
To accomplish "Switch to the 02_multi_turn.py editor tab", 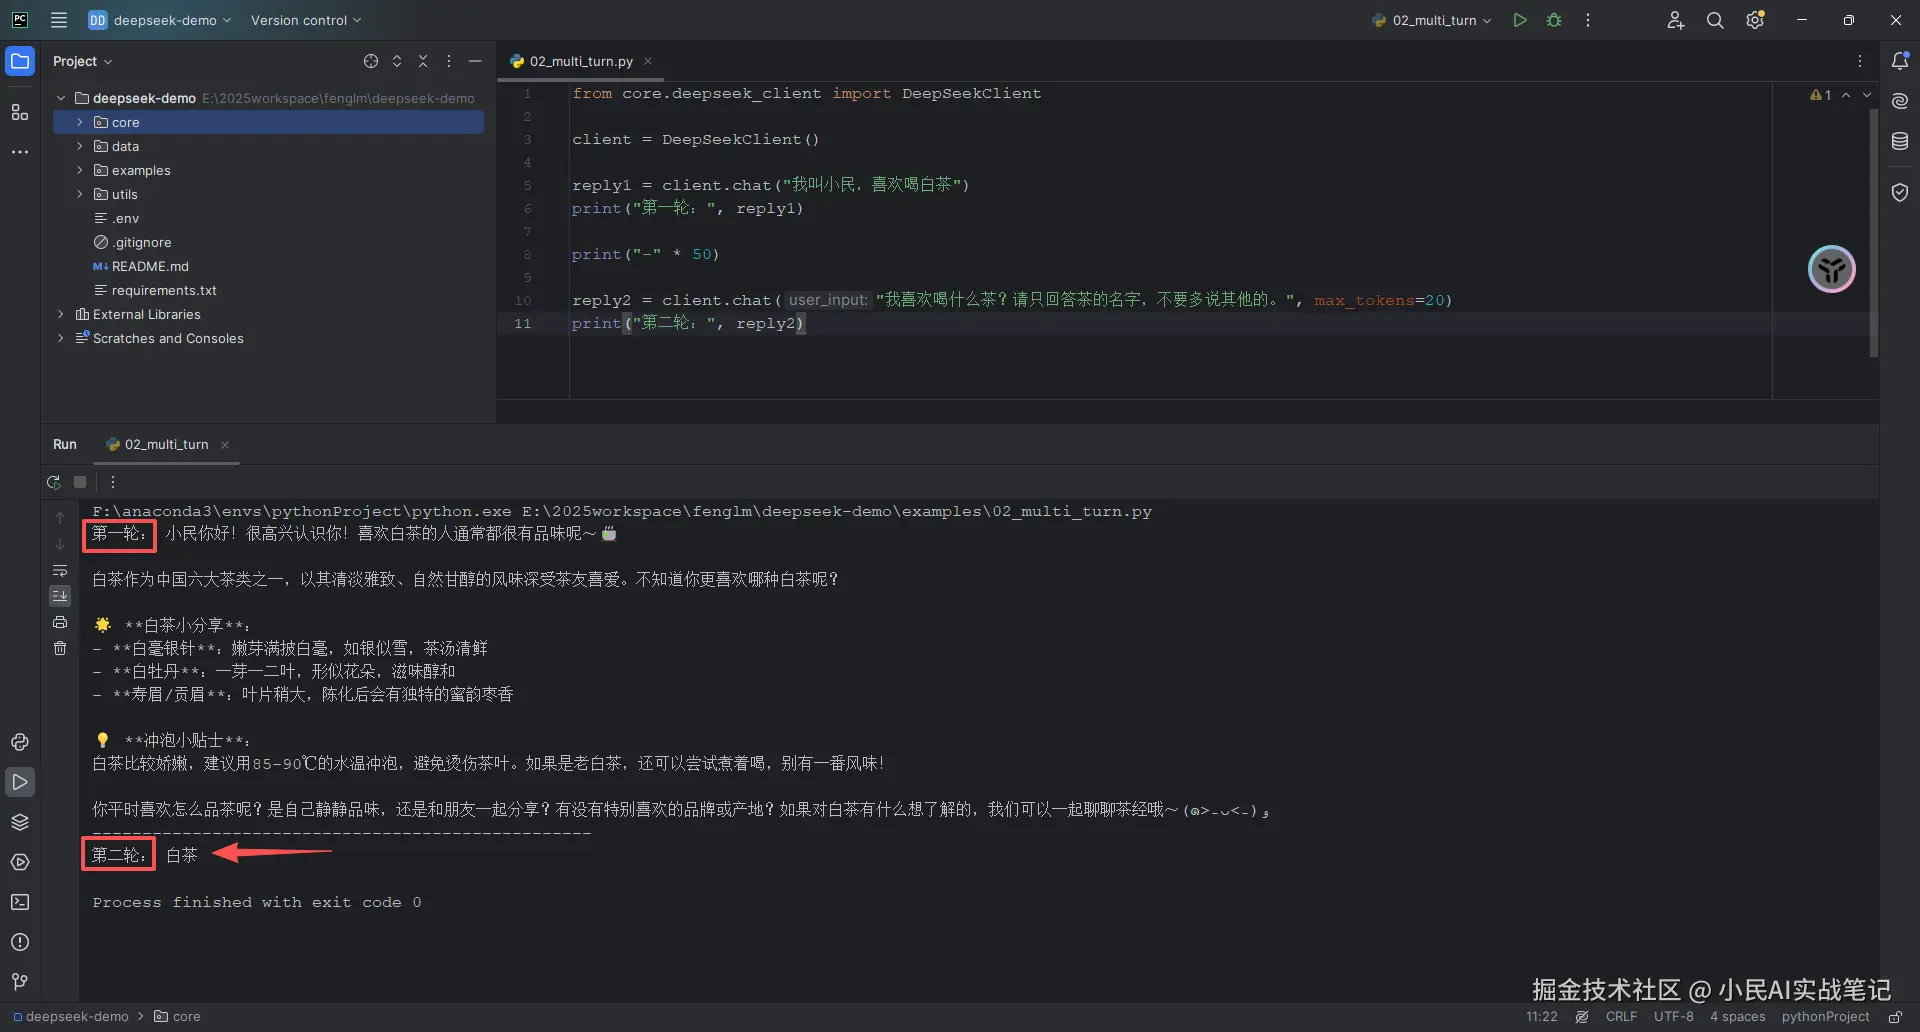I will (x=581, y=61).
